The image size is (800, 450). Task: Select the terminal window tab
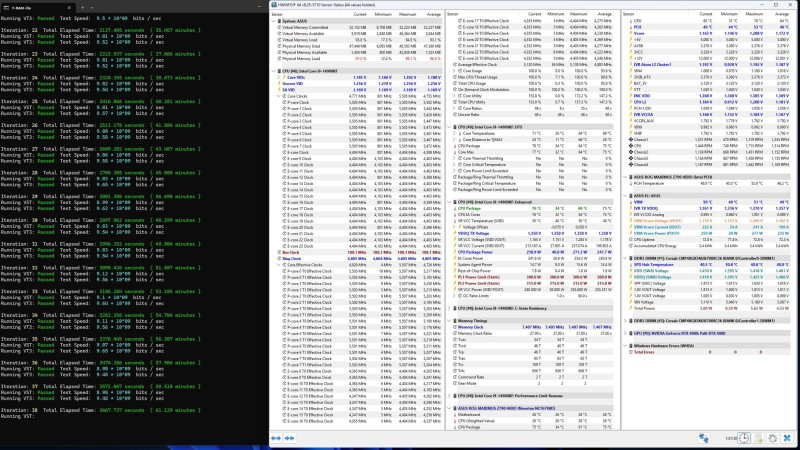(38, 8)
